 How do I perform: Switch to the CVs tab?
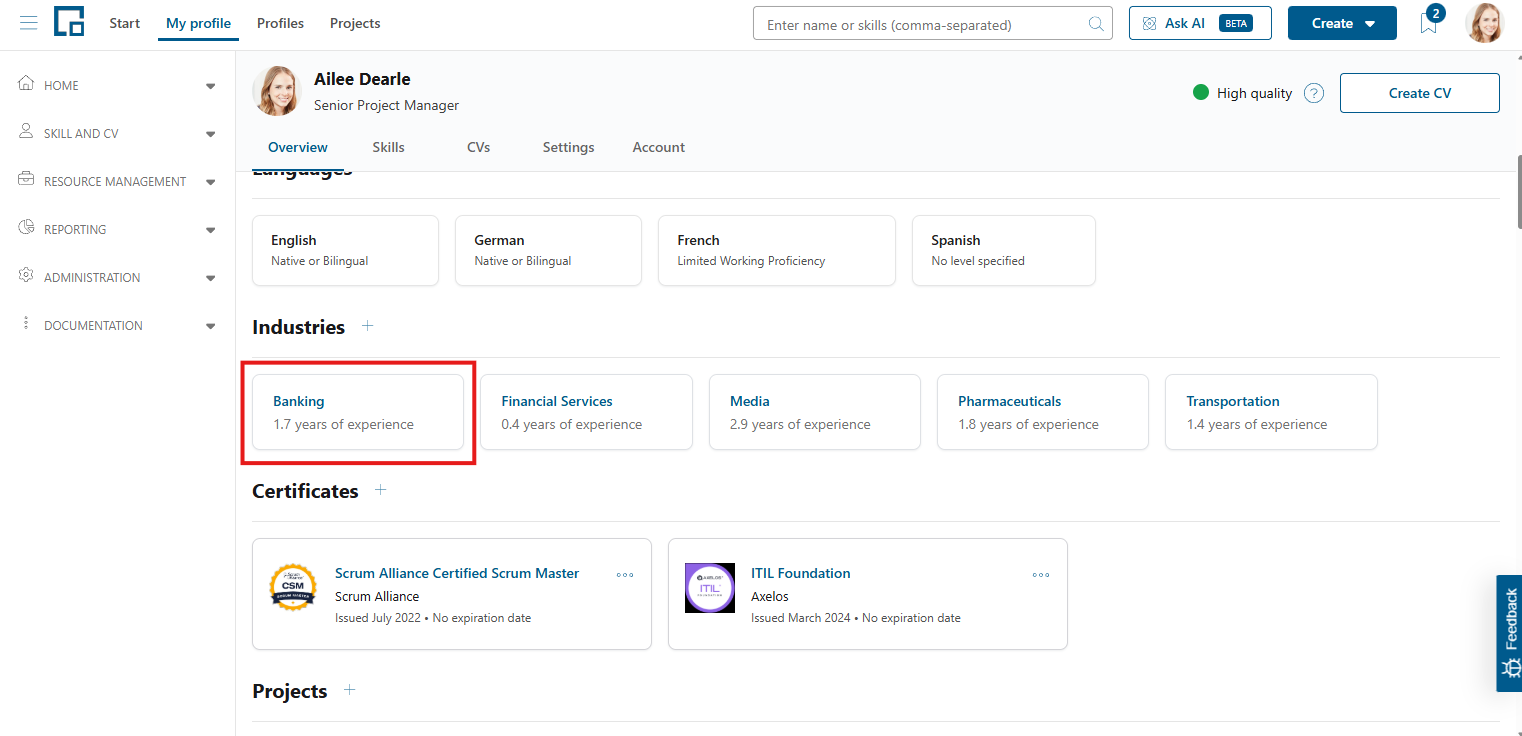(x=479, y=147)
